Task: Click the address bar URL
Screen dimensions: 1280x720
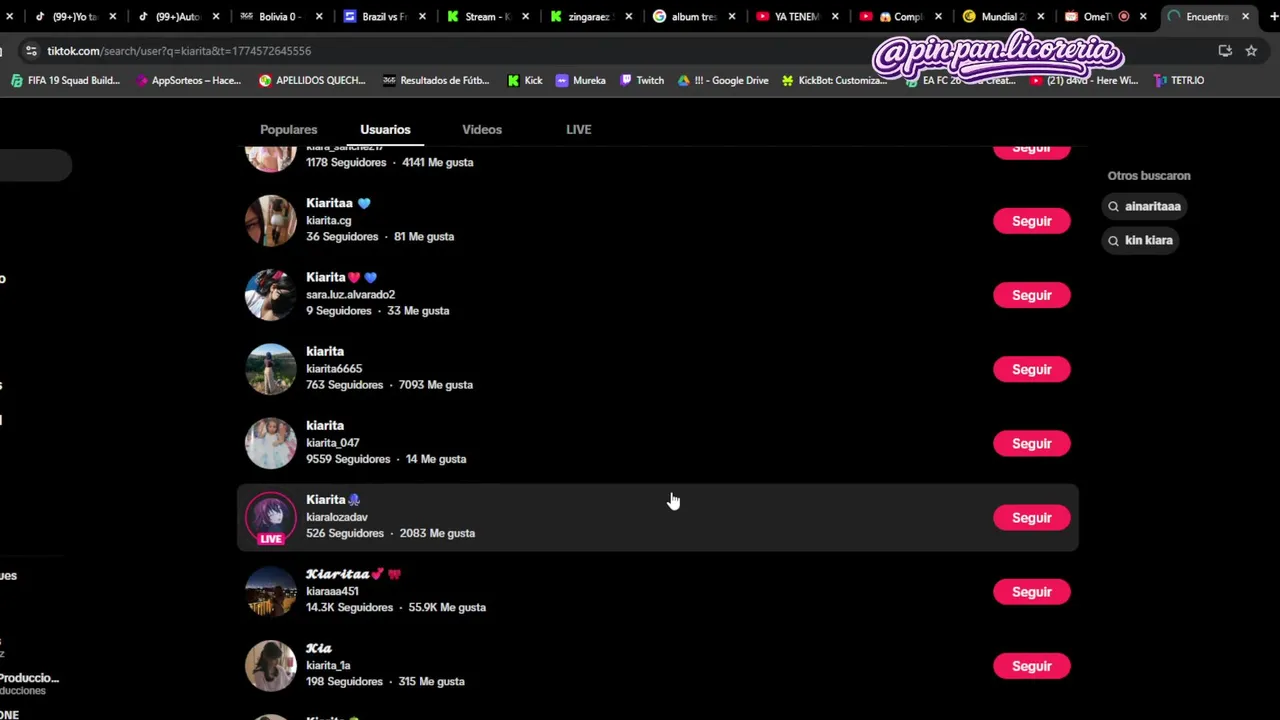Action: 179,51
